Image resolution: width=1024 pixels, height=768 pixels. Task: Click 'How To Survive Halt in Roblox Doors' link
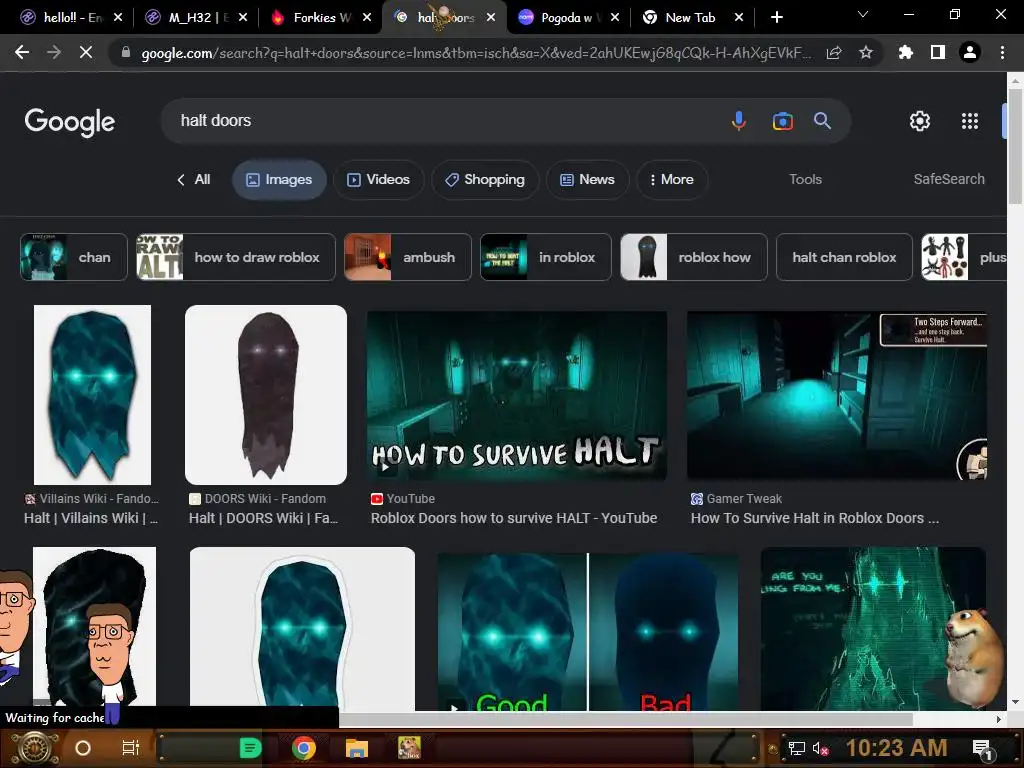814,519
